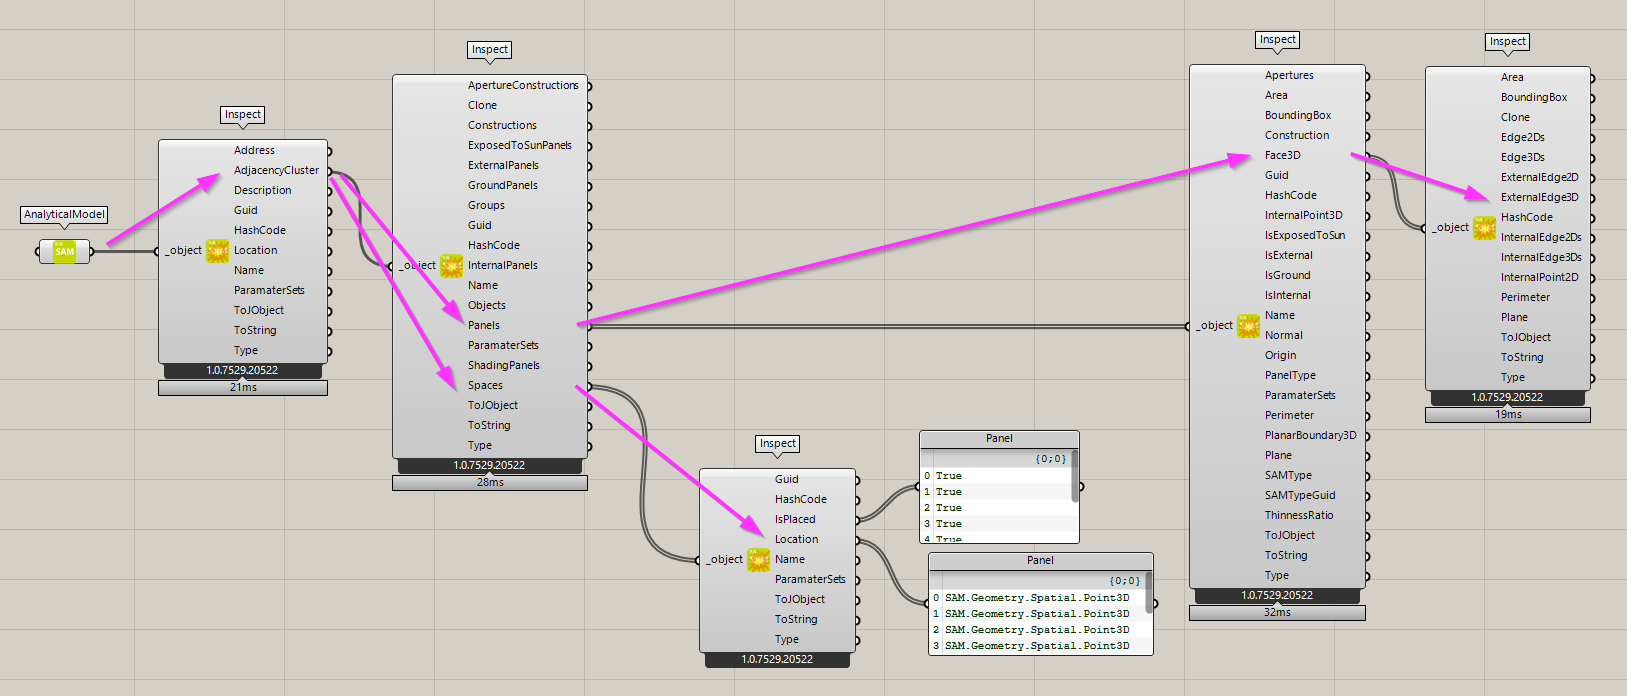Click Inspect label above the Apertures component
This screenshot has height=696, width=1627.
tap(1277, 40)
